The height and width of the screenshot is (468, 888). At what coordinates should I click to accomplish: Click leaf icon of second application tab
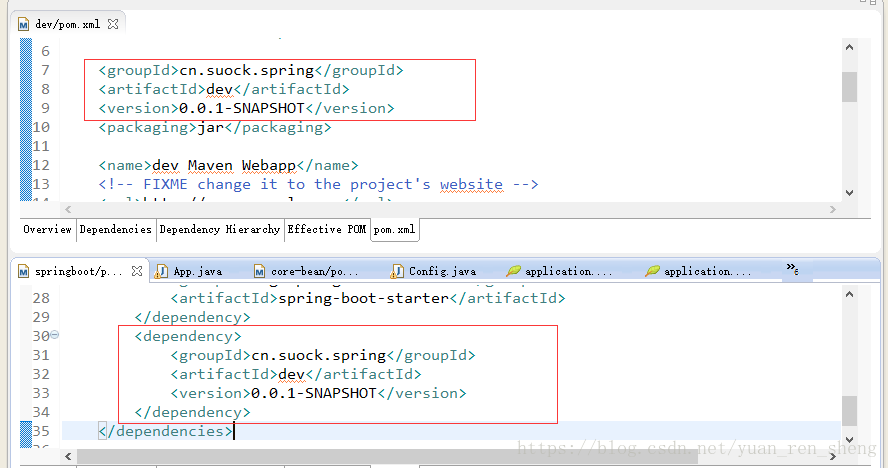(652, 271)
